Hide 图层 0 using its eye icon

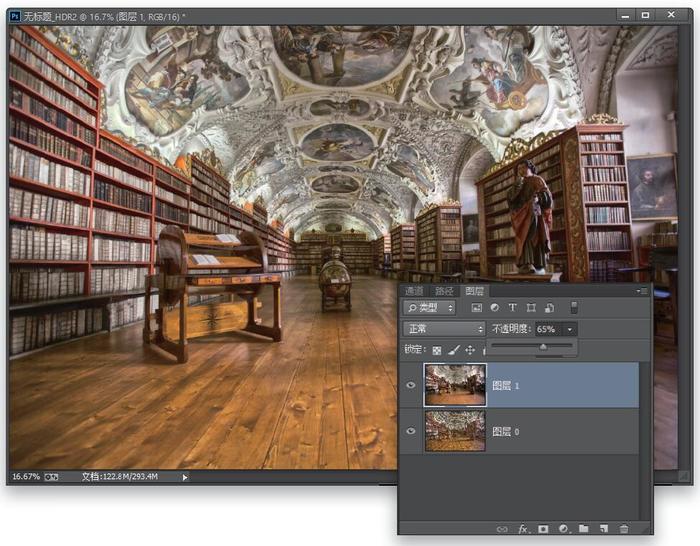(411, 430)
